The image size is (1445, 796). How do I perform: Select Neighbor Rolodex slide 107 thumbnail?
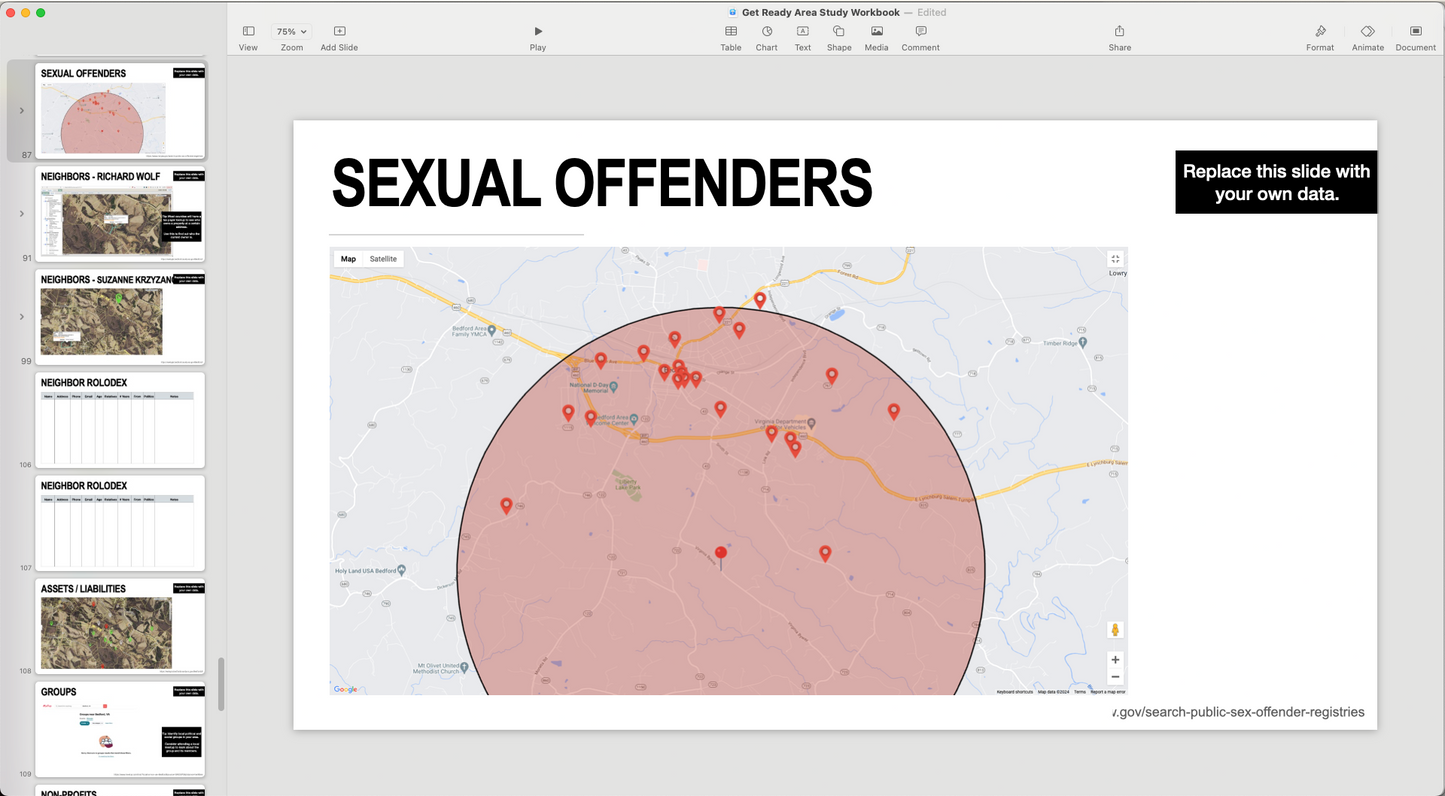(120, 523)
